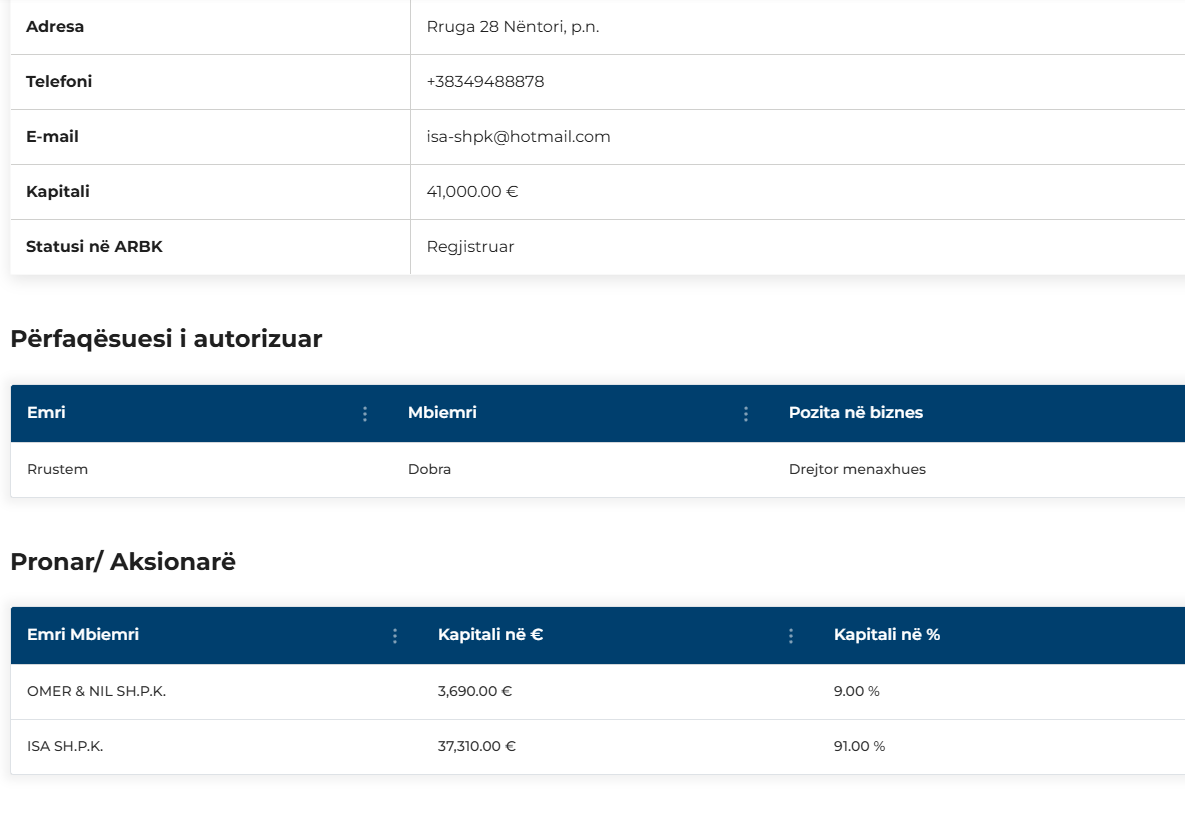Open the Kapitali në € column menu
The height and width of the screenshot is (823, 1185).
tap(791, 636)
